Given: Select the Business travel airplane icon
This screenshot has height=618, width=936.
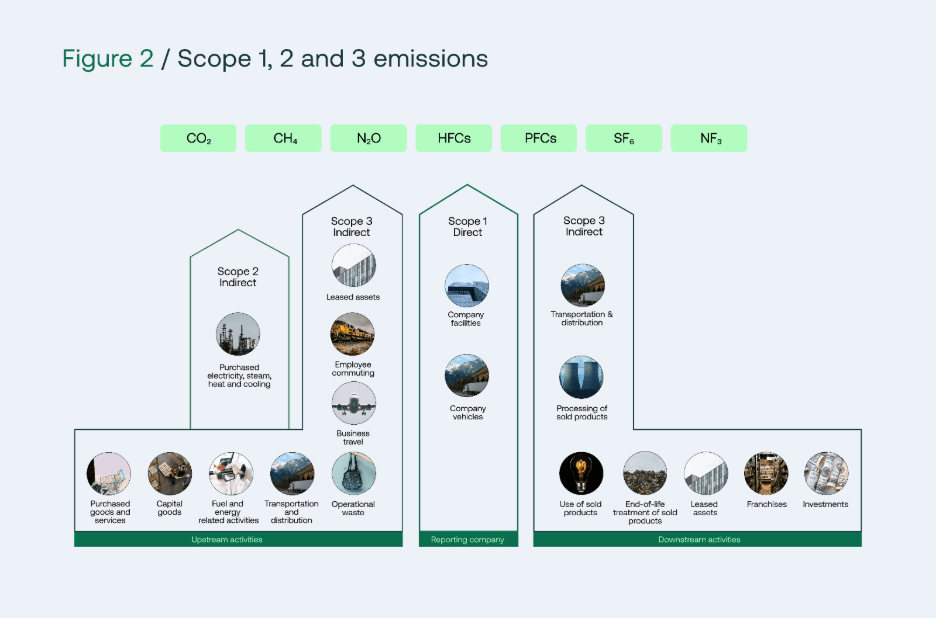Looking at the screenshot, I should pos(352,403).
